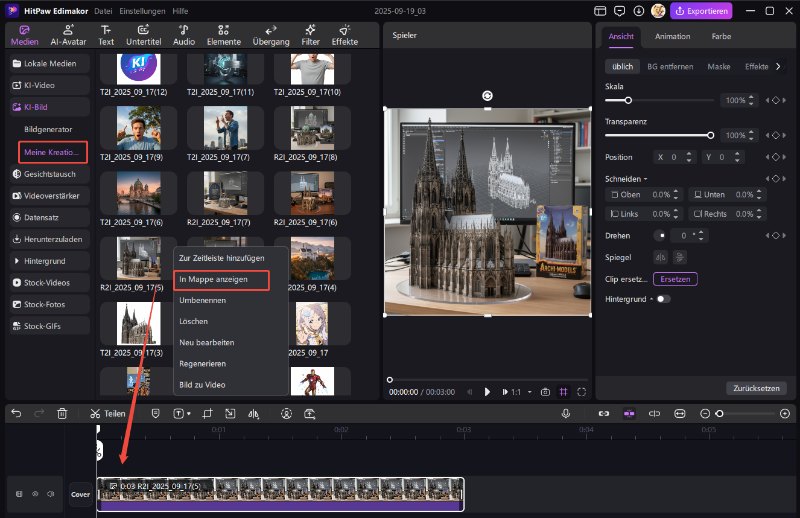Image resolution: width=800 pixels, height=518 pixels.
Task: Zoom in the timeline with plus icon
Action: (785, 413)
